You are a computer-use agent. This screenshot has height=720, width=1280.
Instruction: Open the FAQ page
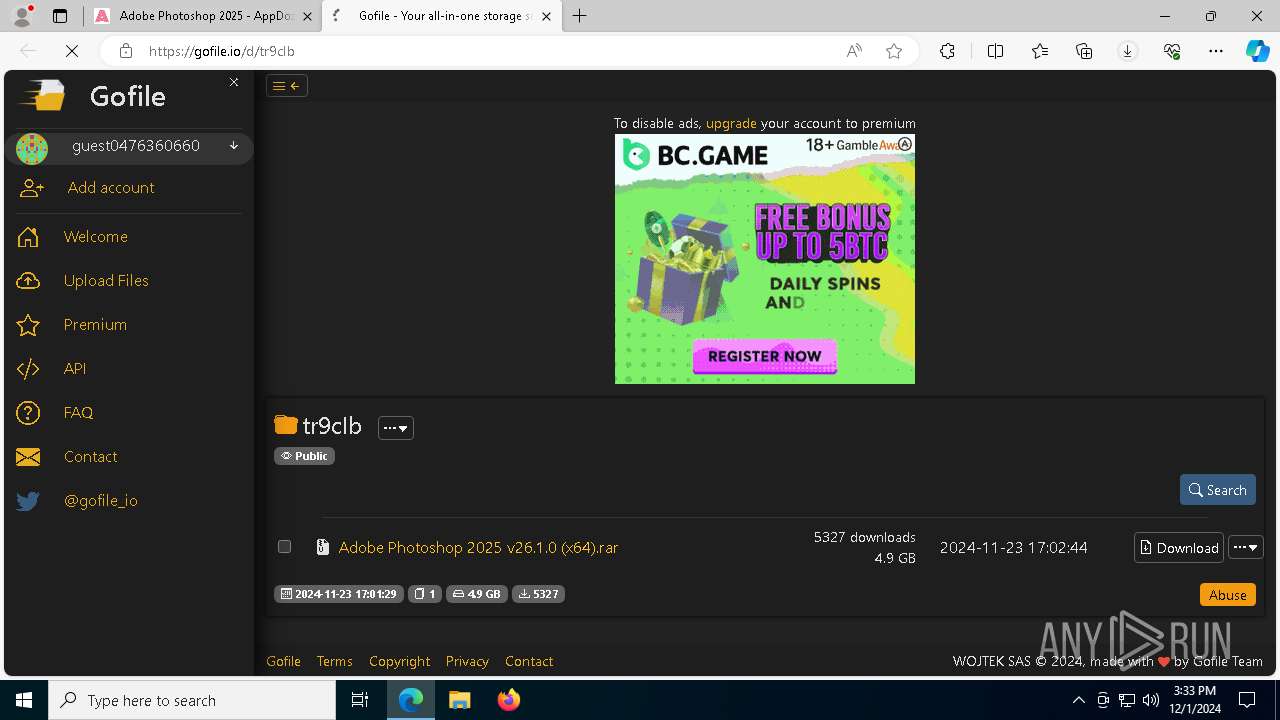(x=78, y=413)
